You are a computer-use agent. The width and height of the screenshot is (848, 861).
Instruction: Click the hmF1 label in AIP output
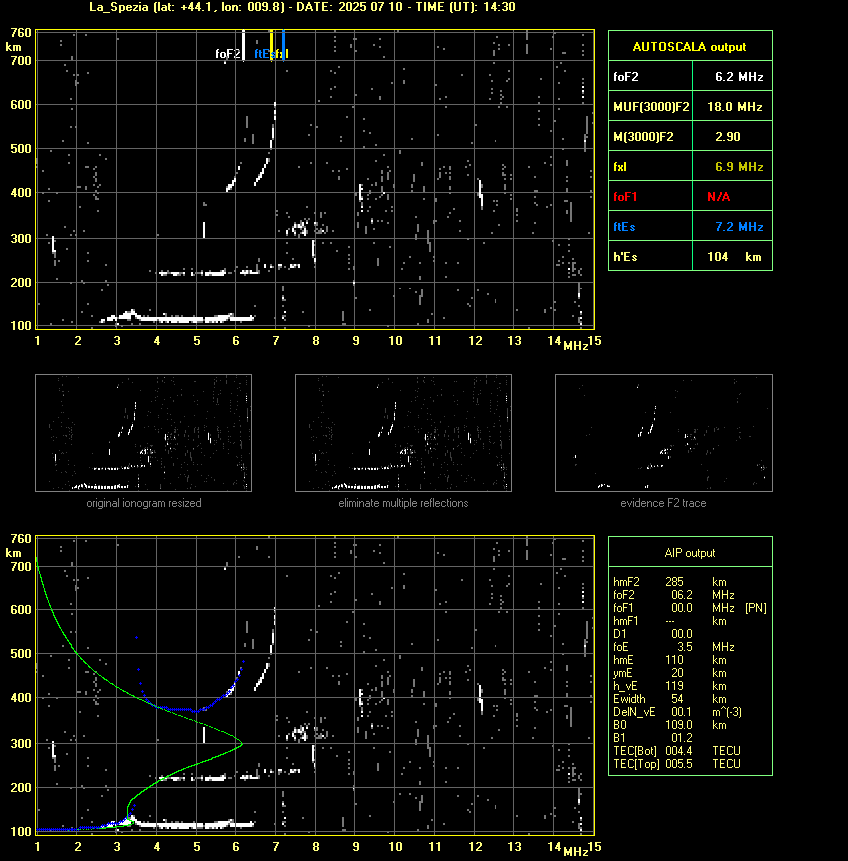click(626, 621)
